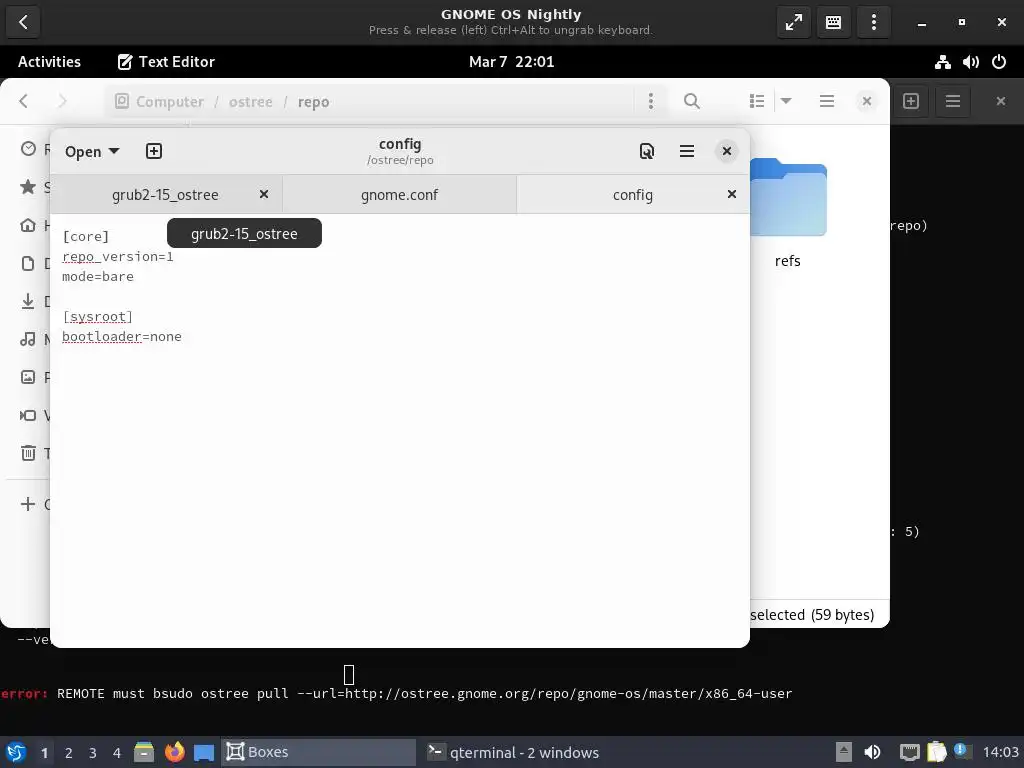Expand view options dropdown in Files
Image resolution: width=1024 pixels, height=768 pixels.
786,101
